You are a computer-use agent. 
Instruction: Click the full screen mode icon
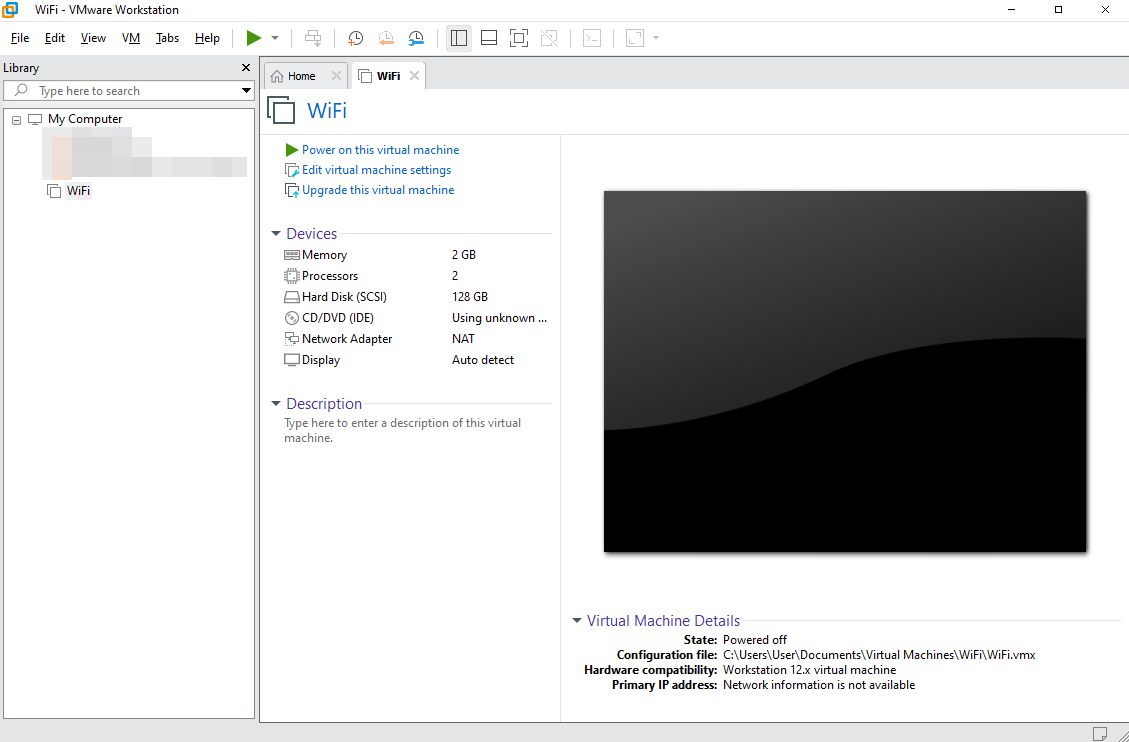coord(519,38)
